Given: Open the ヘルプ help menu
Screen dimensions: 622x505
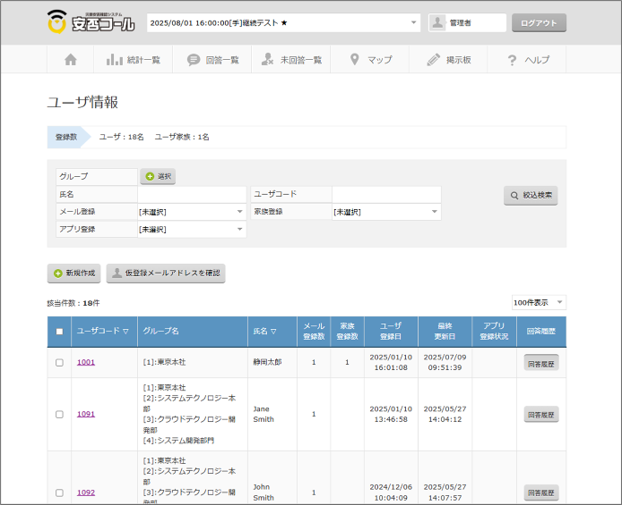Looking at the screenshot, I should (528, 60).
